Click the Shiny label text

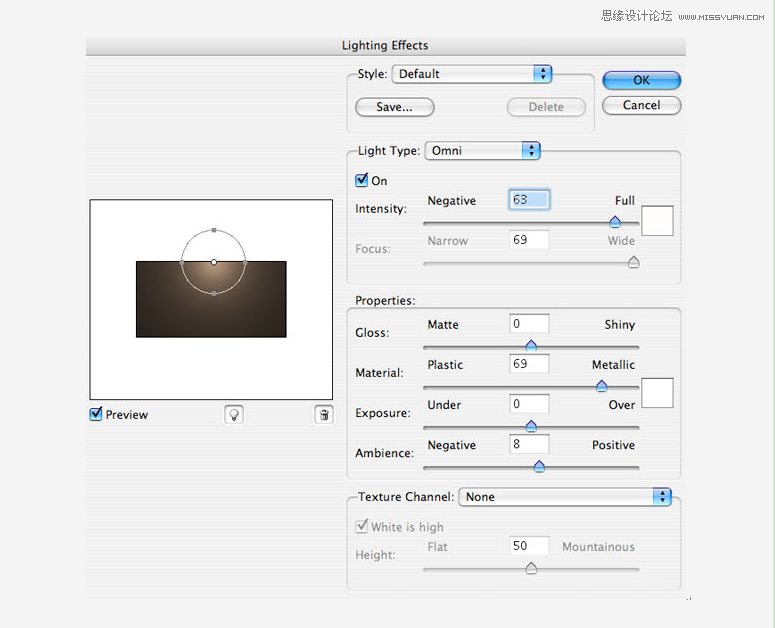point(620,325)
